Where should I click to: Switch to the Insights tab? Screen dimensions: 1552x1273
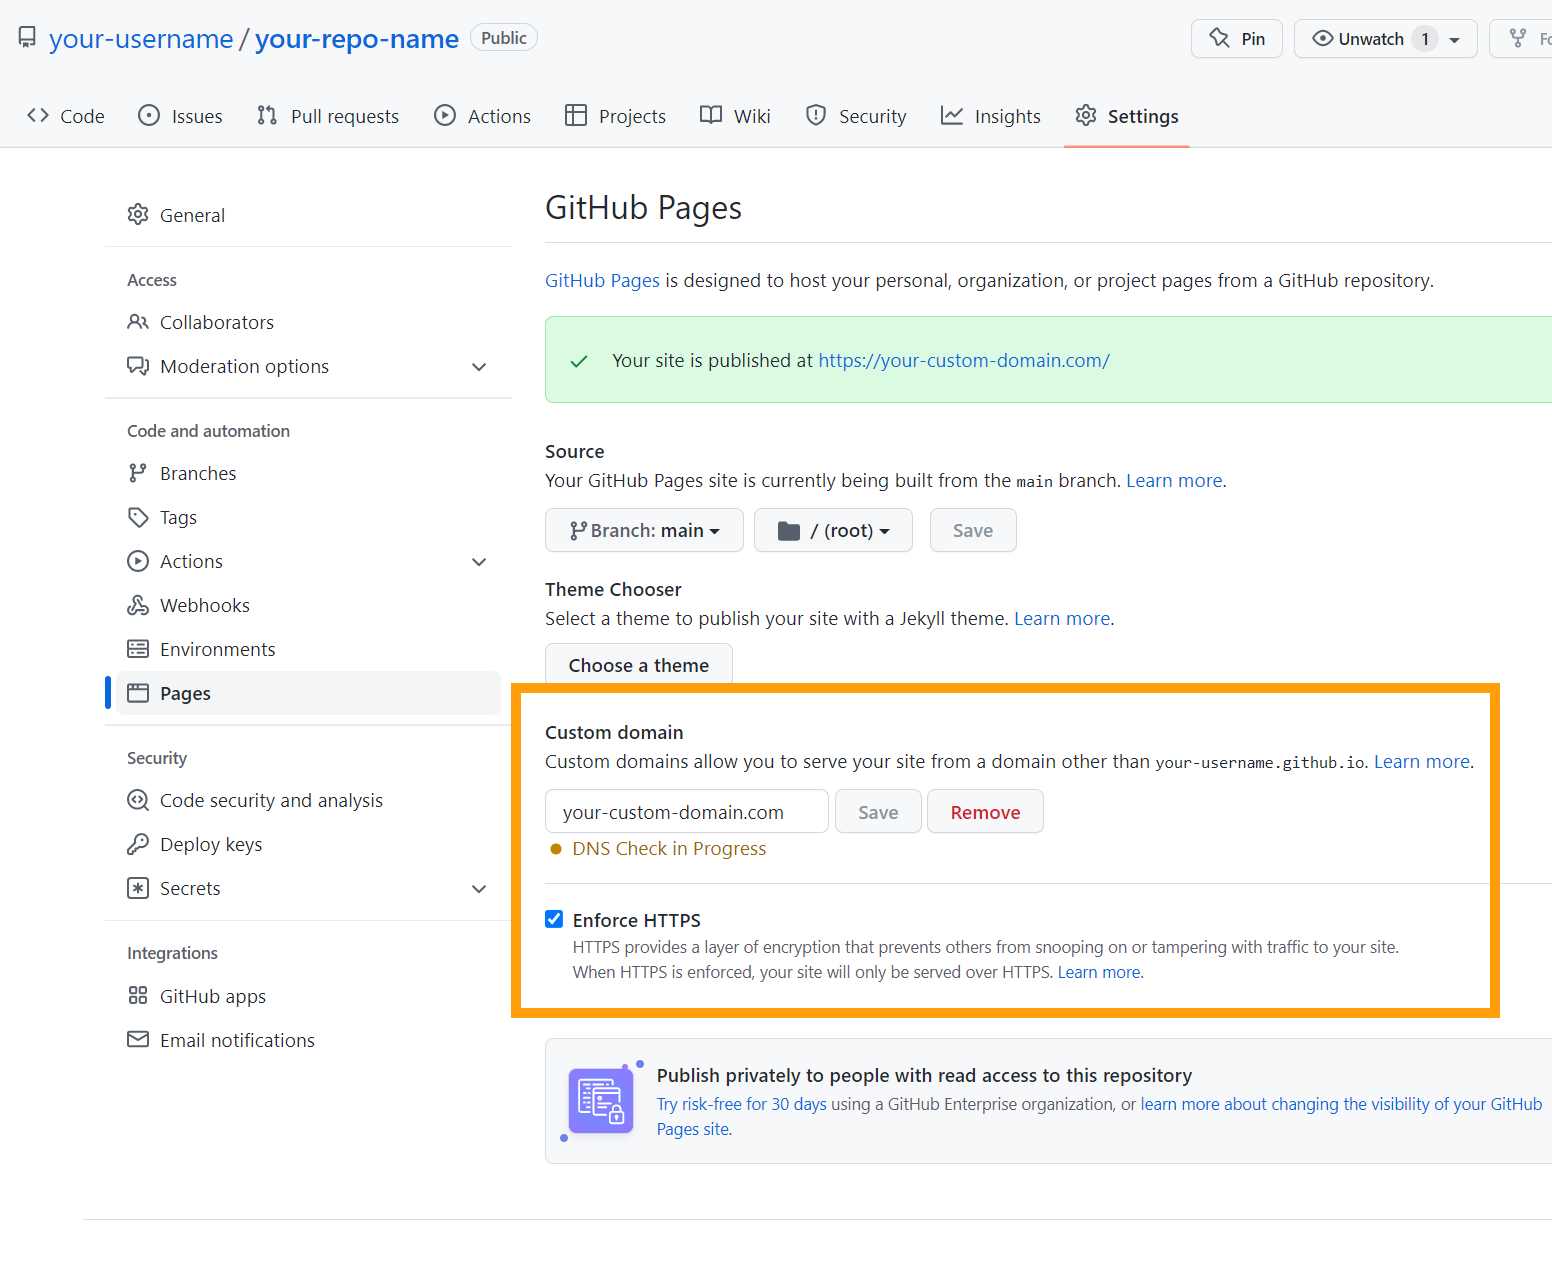point(990,115)
